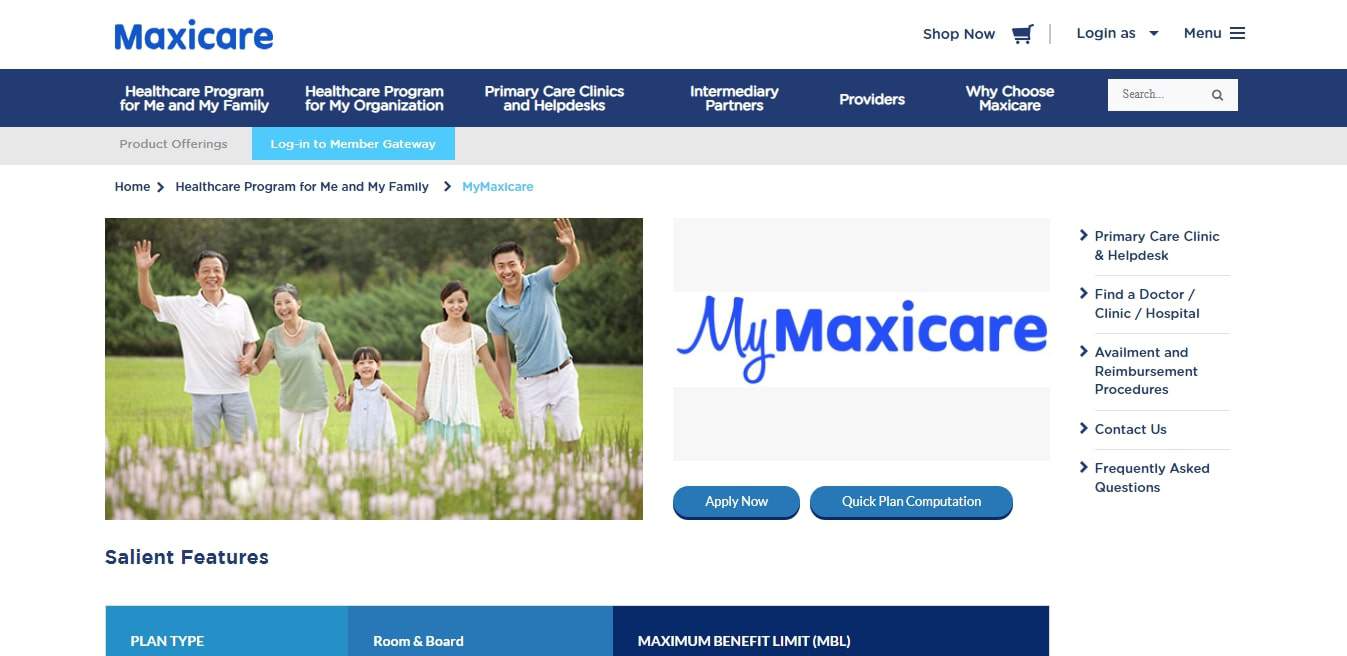This screenshot has height=656, width=1347.
Task: Open Healthcare Program for Me and My Family menu
Action: [194, 98]
